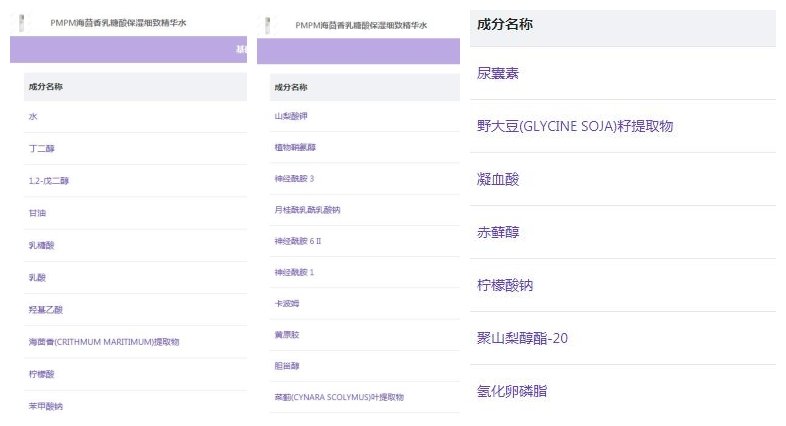Open ingredient 水 in the list
Screen dimensions: 786x426
pyautogui.click(x=33, y=117)
